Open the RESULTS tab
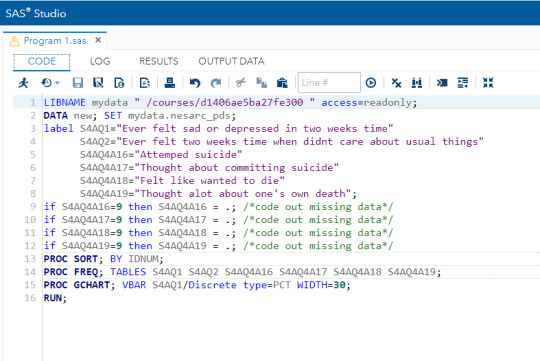 [x=159, y=61]
